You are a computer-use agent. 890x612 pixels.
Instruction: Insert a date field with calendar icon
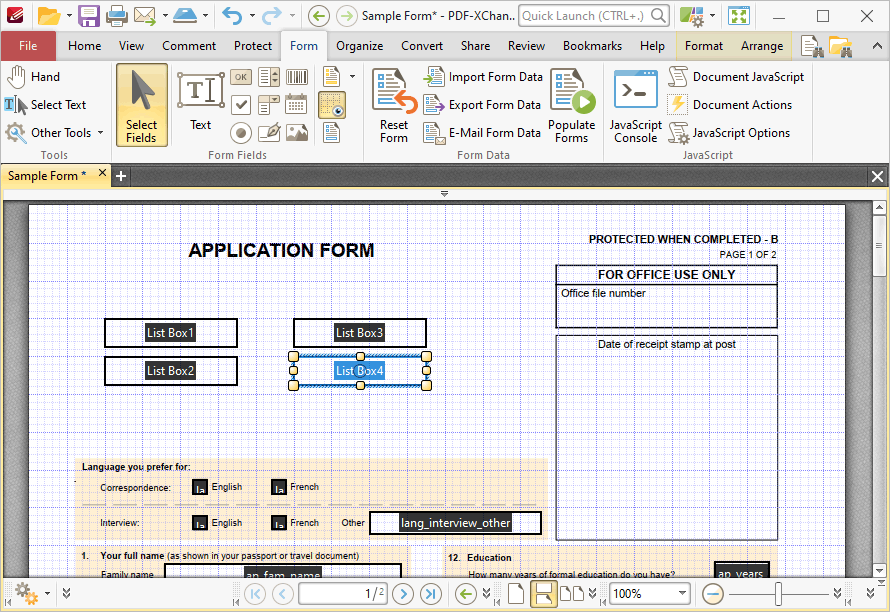[x=296, y=104]
